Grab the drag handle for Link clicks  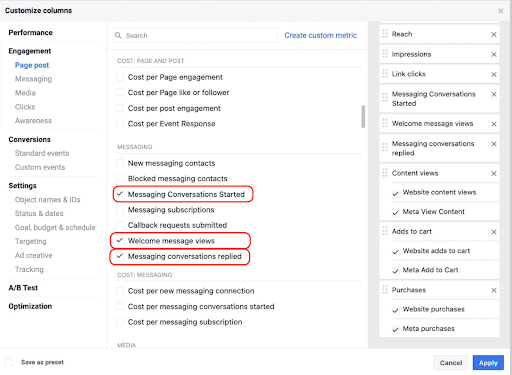pyautogui.click(x=385, y=74)
